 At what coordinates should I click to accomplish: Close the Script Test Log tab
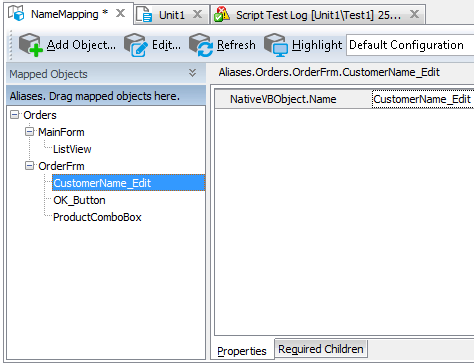pos(414,14)
